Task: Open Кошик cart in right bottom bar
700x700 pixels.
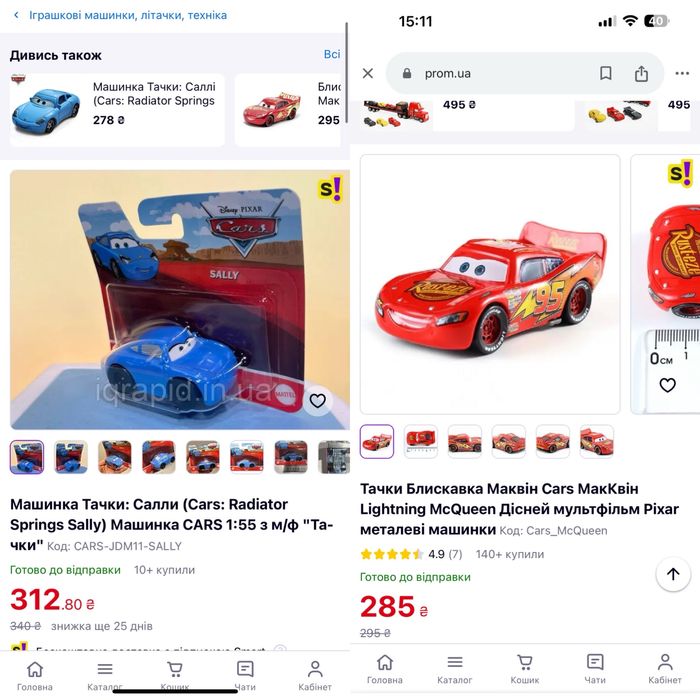Action: point(525,668)
